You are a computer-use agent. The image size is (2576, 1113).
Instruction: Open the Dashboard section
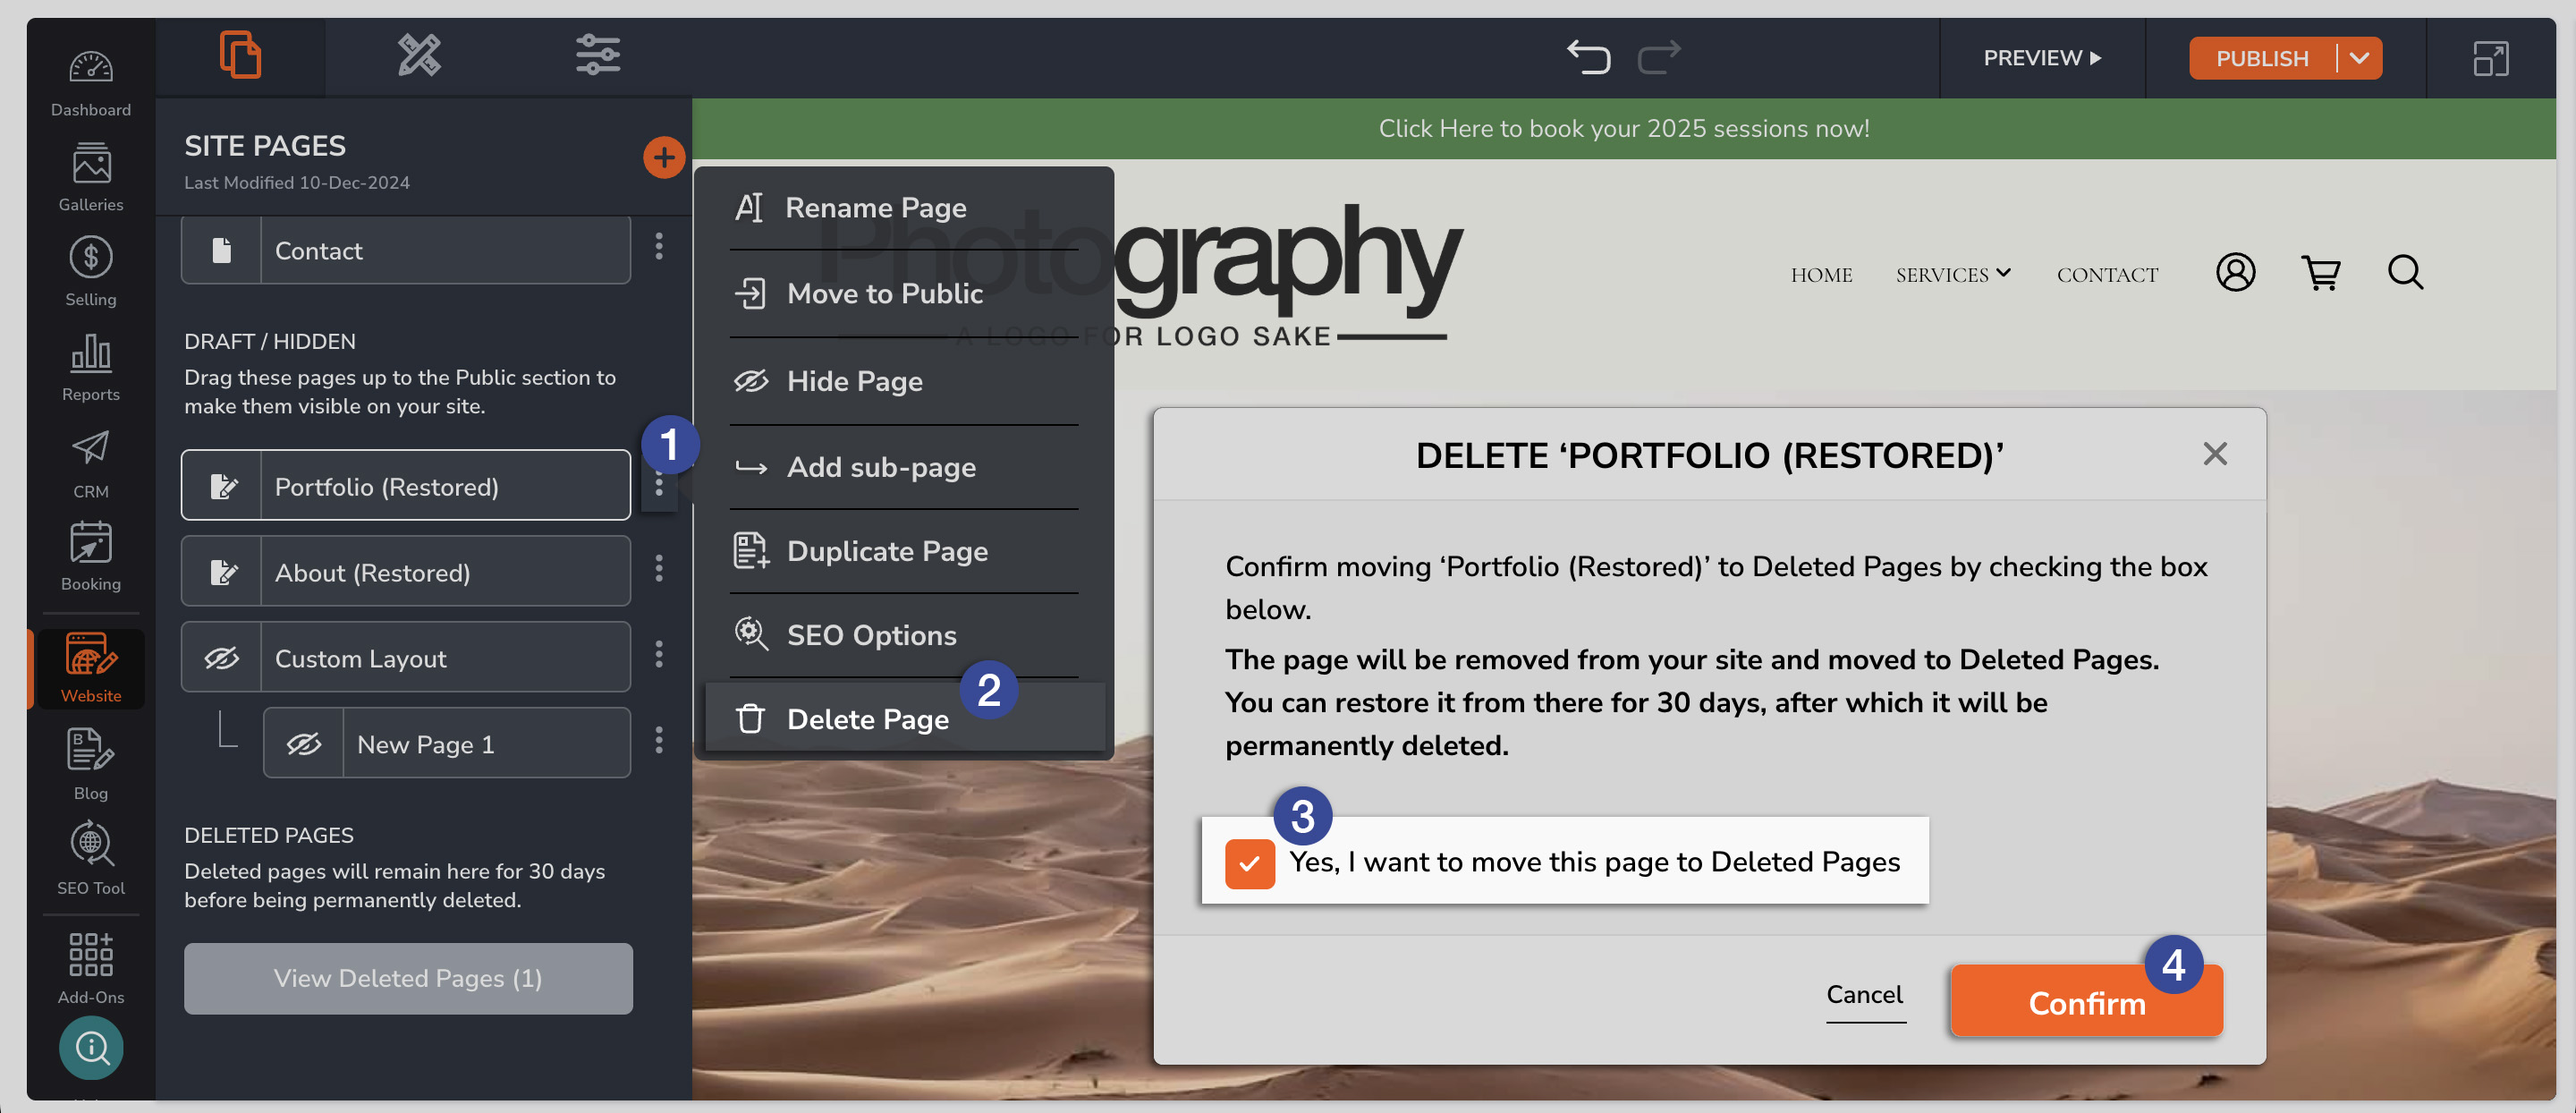pyautogui.click(x=91, y=83)
